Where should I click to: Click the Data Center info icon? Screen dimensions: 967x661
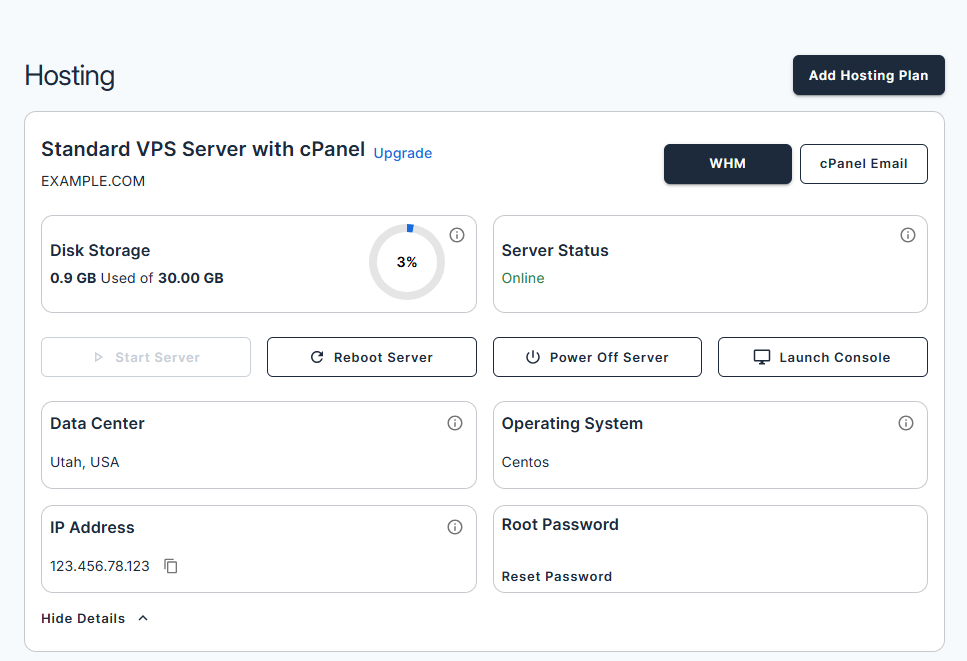(455, 423)
